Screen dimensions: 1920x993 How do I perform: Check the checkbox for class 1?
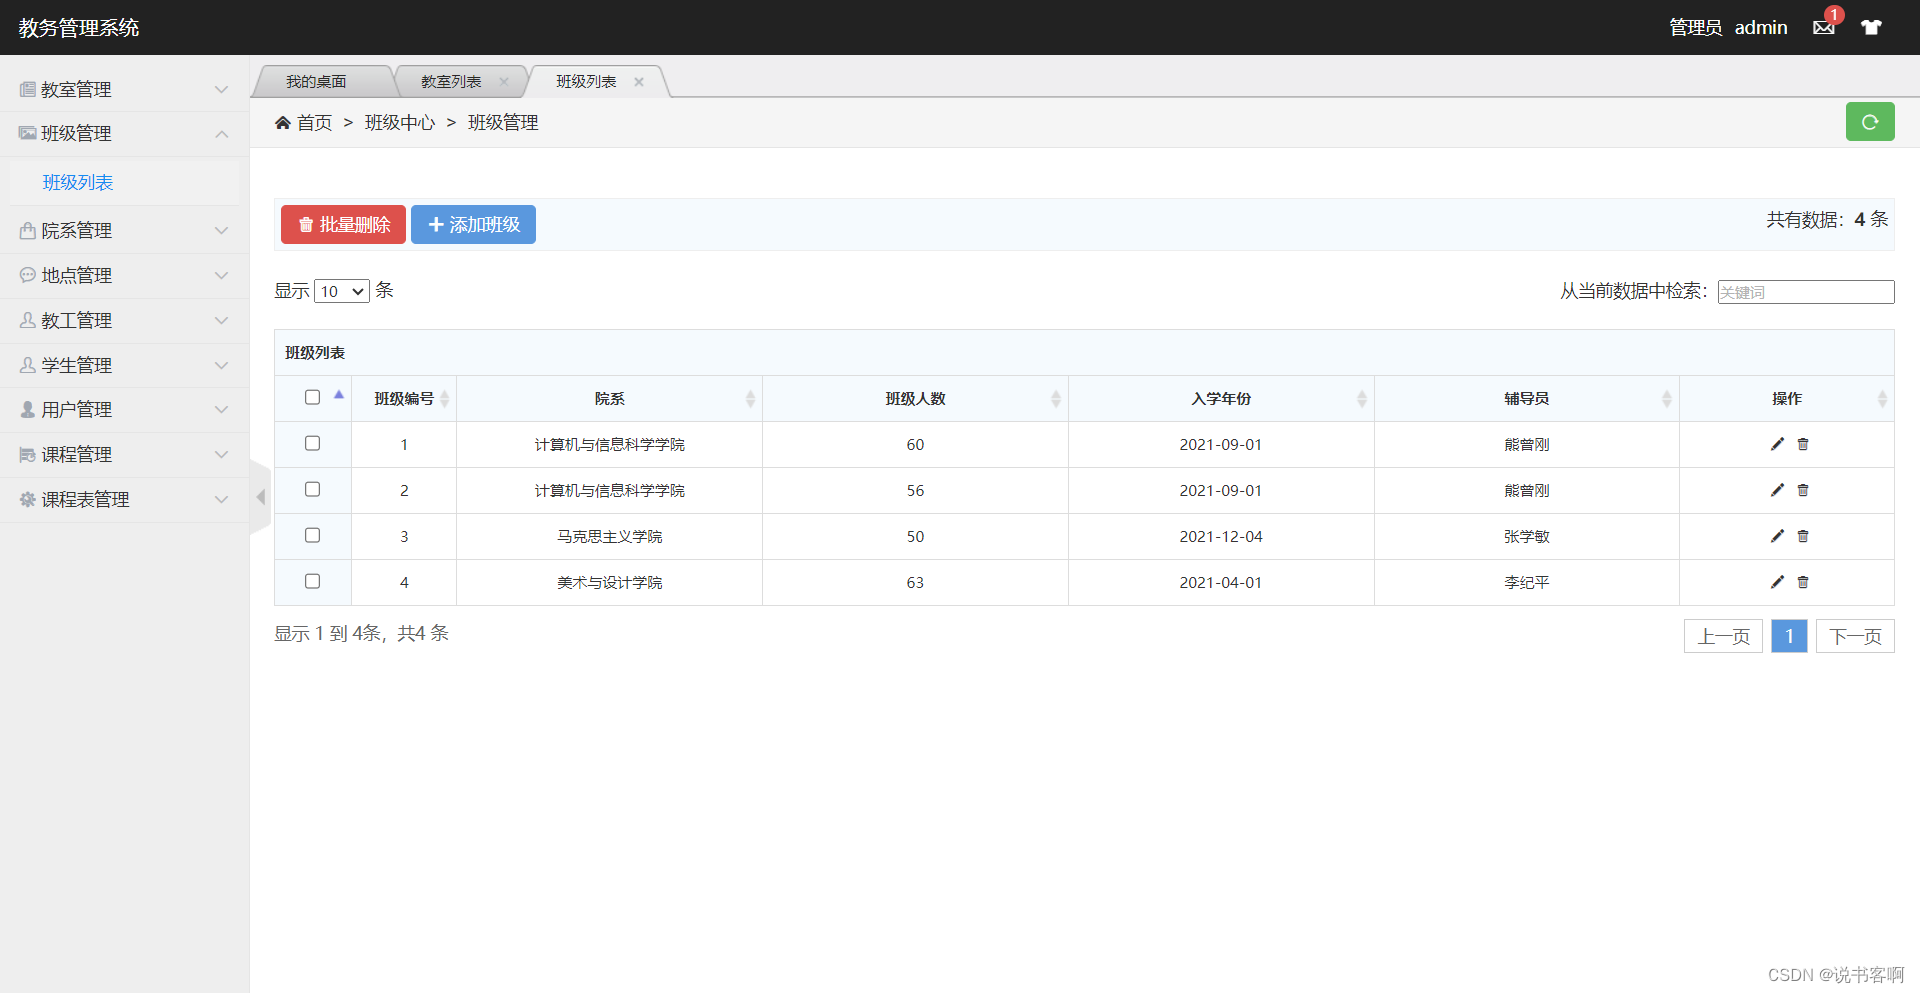click(x=312, y=443)
